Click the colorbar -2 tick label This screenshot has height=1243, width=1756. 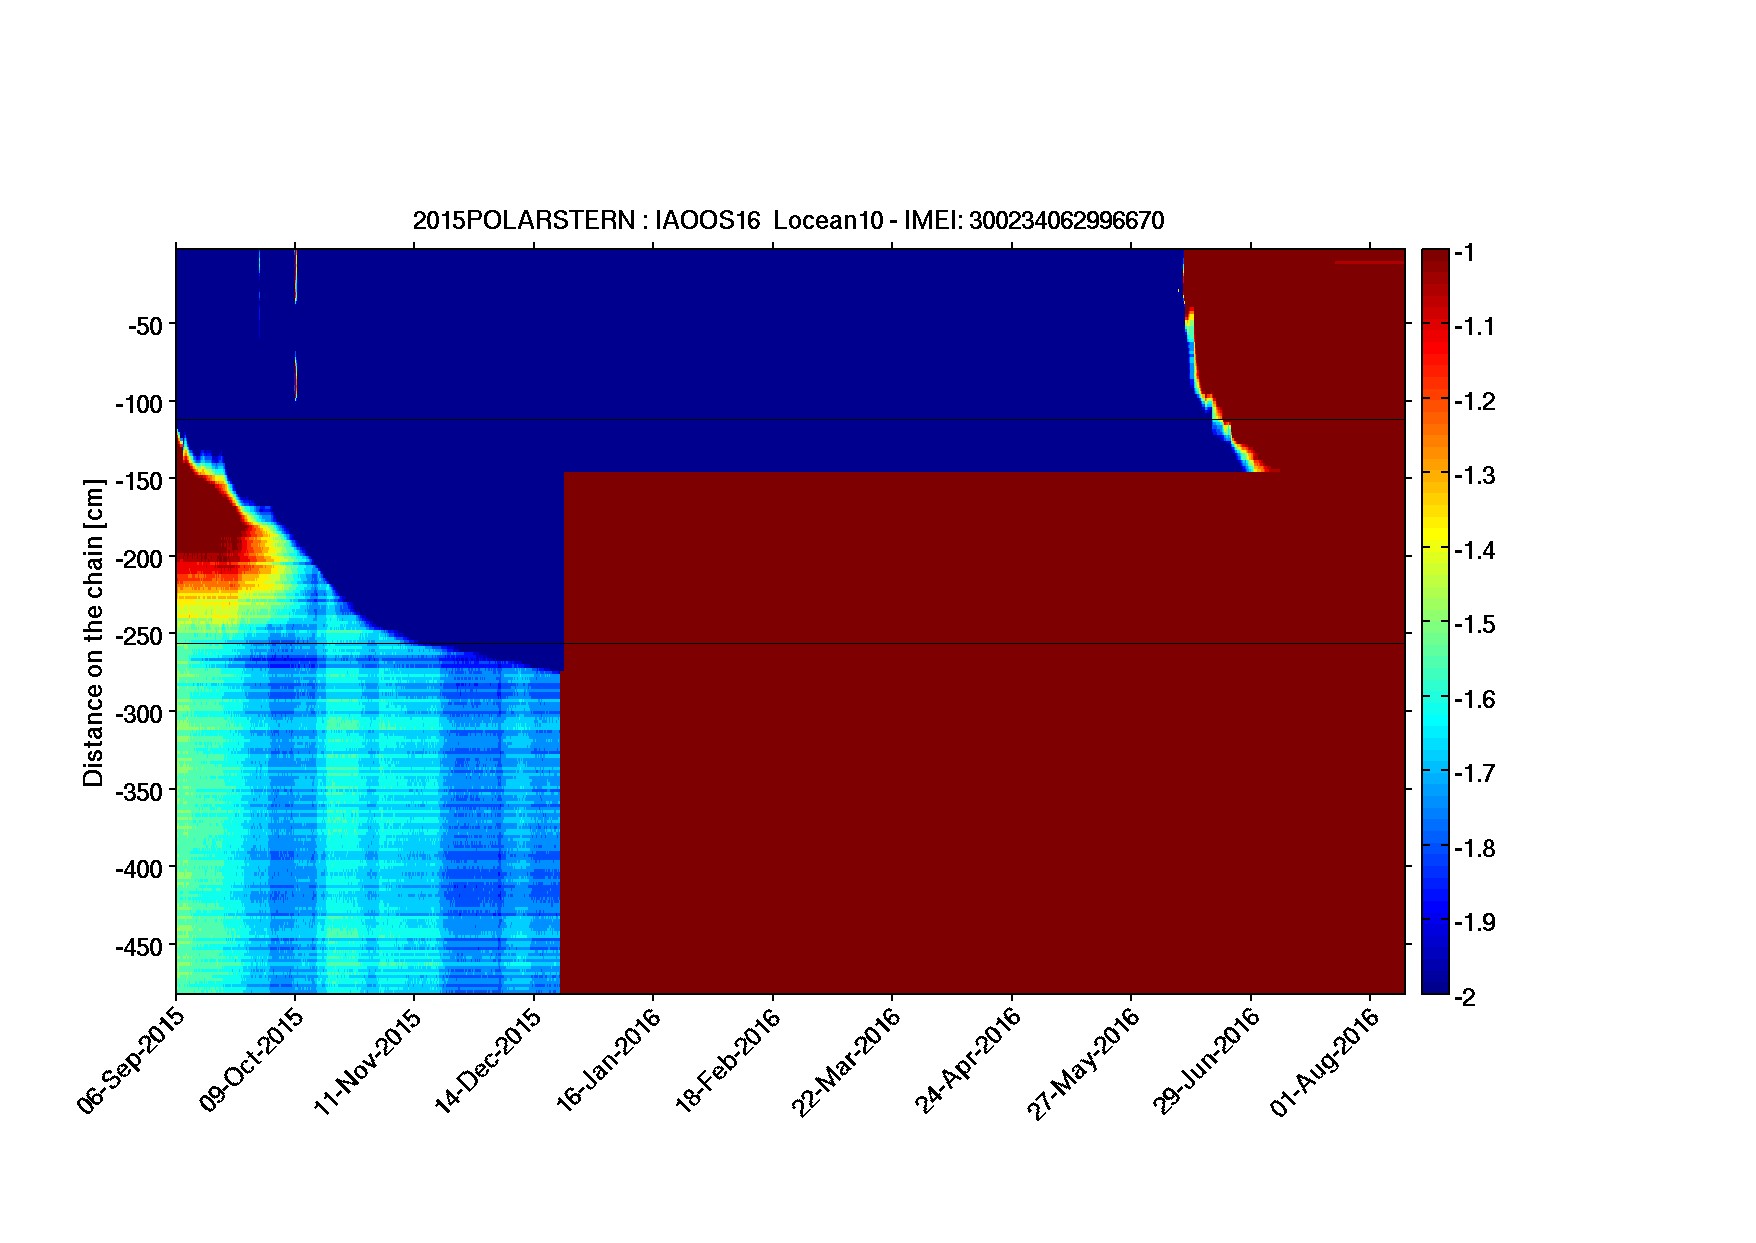coord(1465,997)
